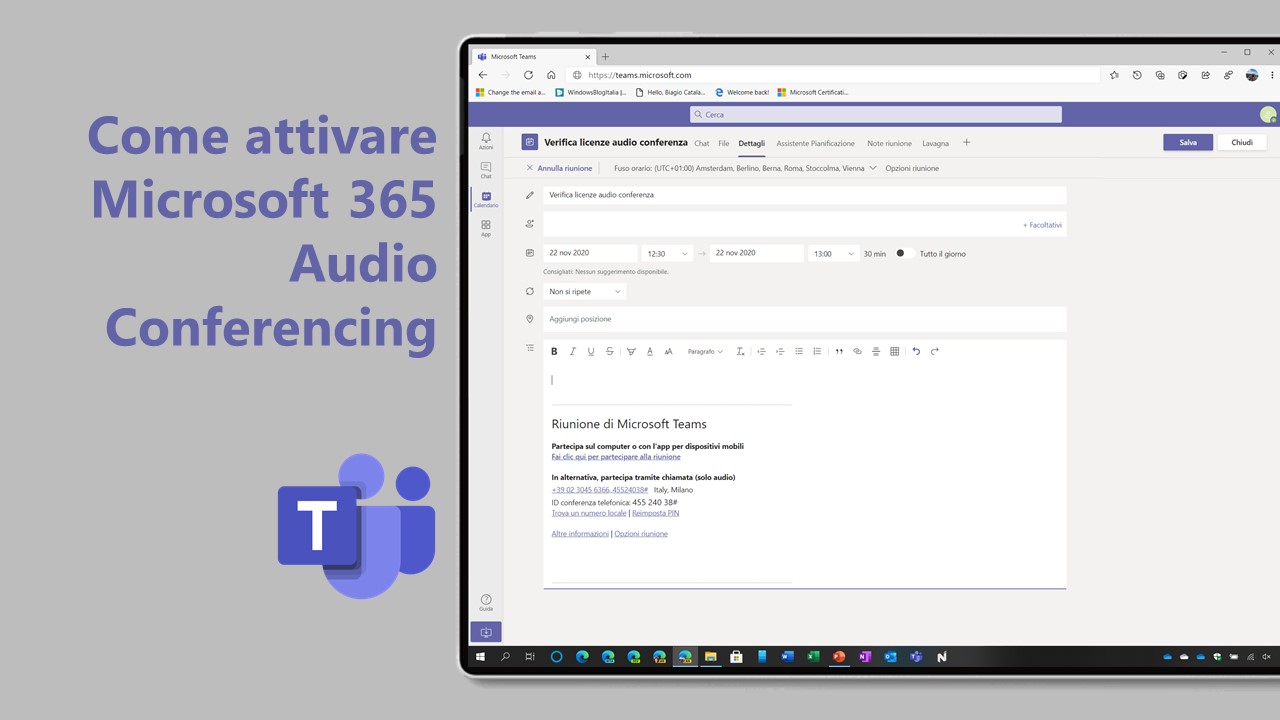The image size is (1280, 720).
Task: Add this page to browser favorites
Action: tap(1114, 75)
